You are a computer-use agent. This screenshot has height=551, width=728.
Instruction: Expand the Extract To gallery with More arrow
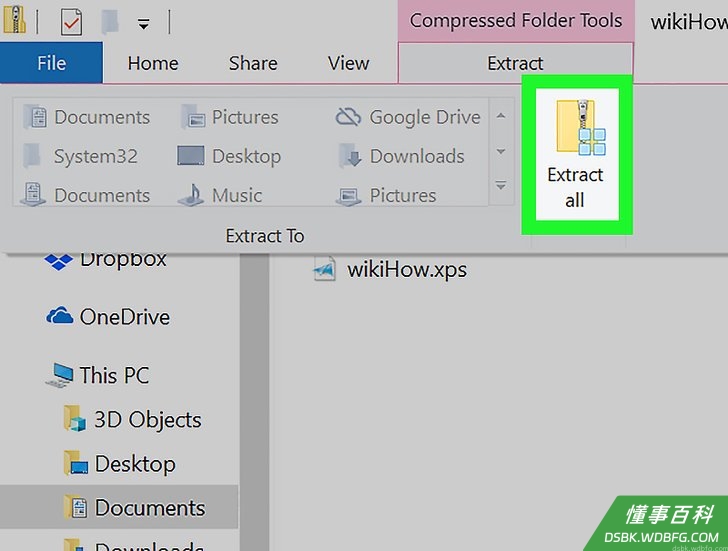pyautogui.click(x=501, y=186)
